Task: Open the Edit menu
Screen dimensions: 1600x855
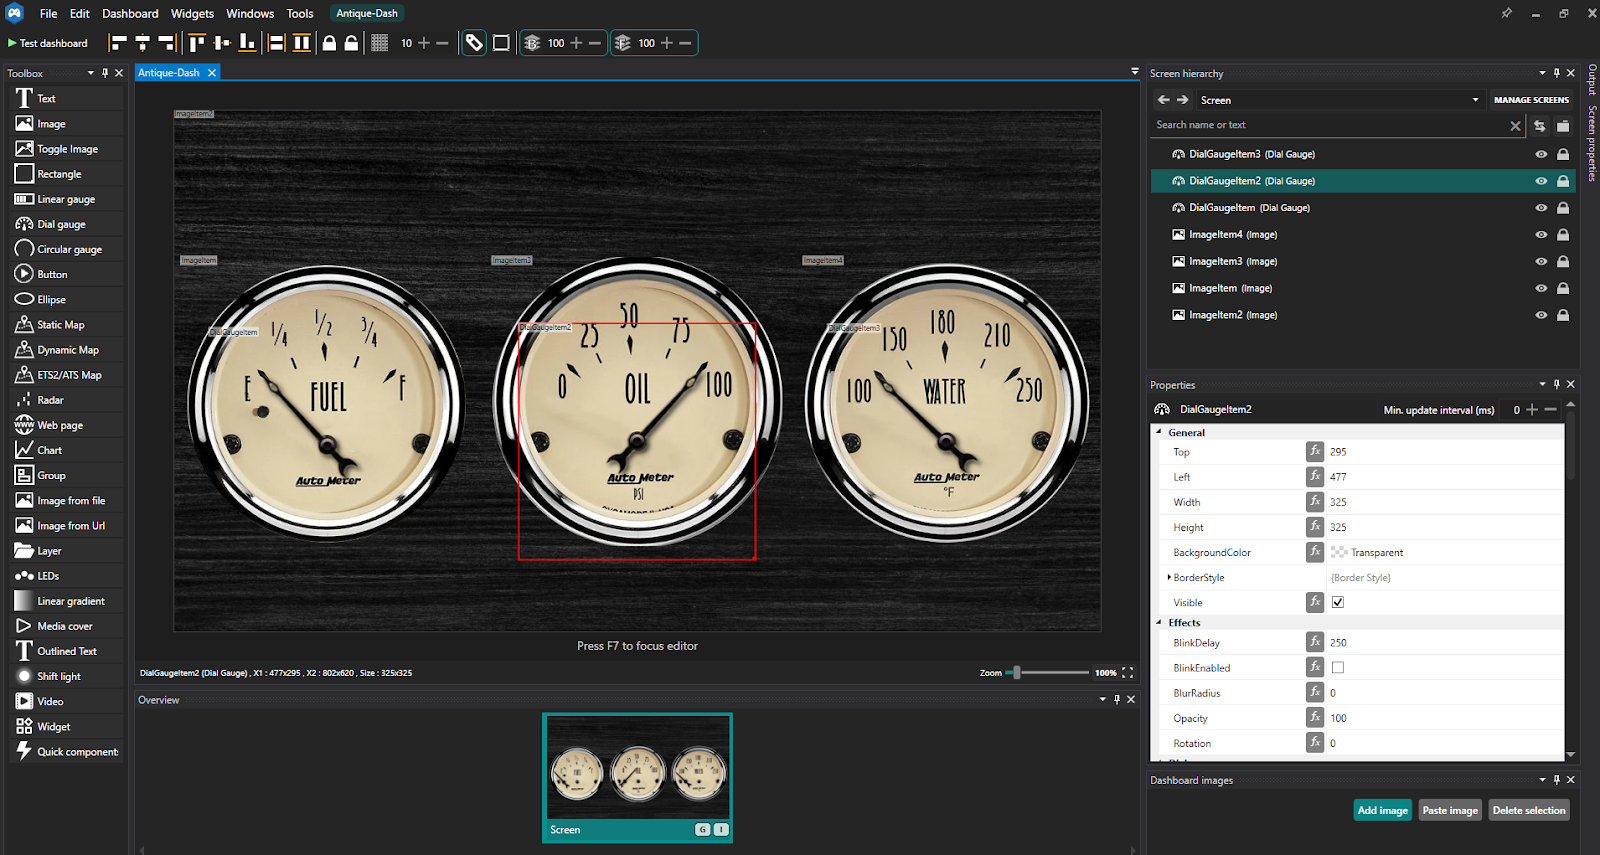Action: [x=79, y=13]
